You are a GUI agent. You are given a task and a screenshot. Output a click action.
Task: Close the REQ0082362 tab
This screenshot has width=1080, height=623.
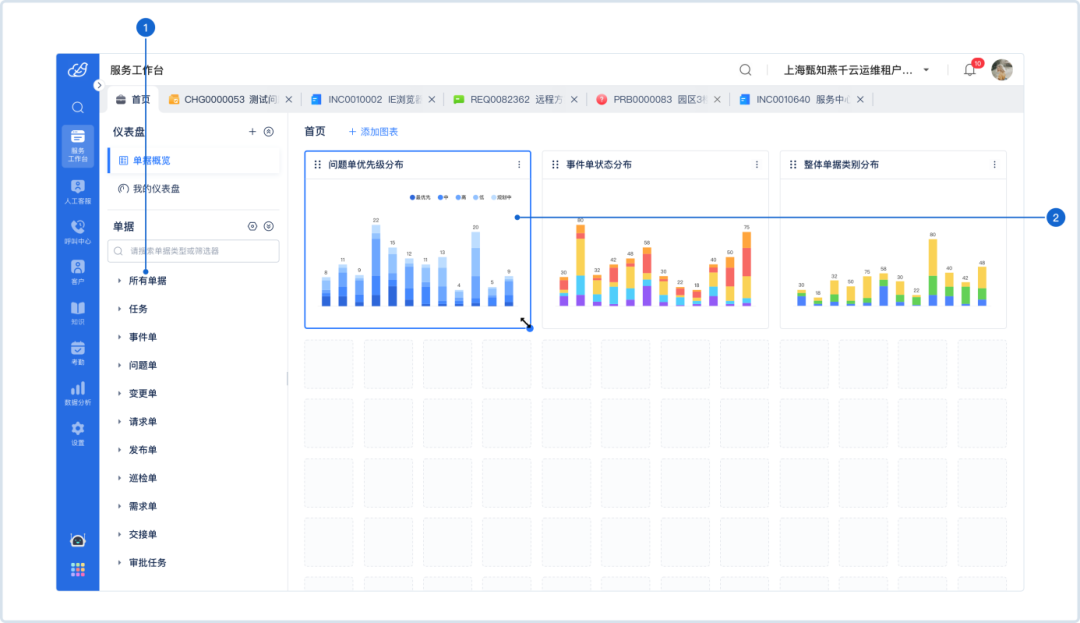[574, 99]
